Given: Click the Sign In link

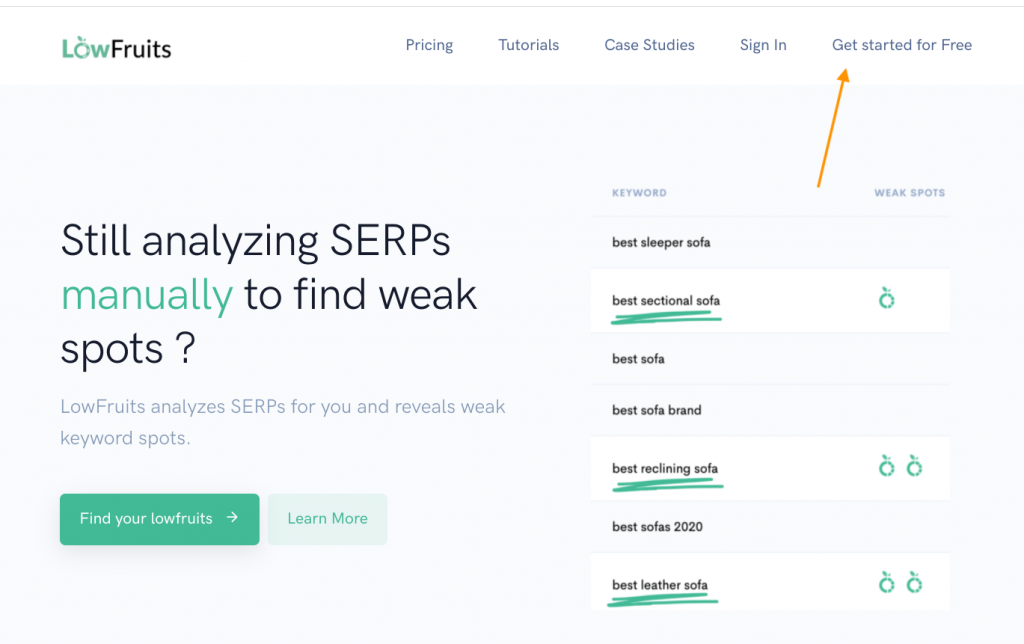Looking at the screenshot, I should coord(763,45).
